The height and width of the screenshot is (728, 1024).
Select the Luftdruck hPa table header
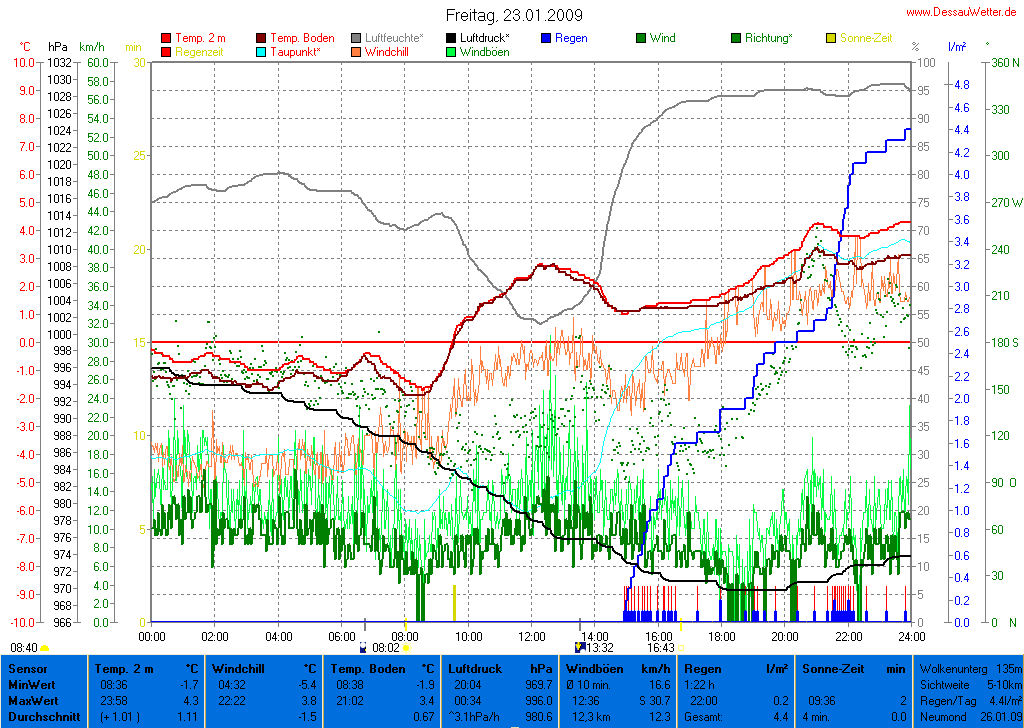tap(500, 668)
